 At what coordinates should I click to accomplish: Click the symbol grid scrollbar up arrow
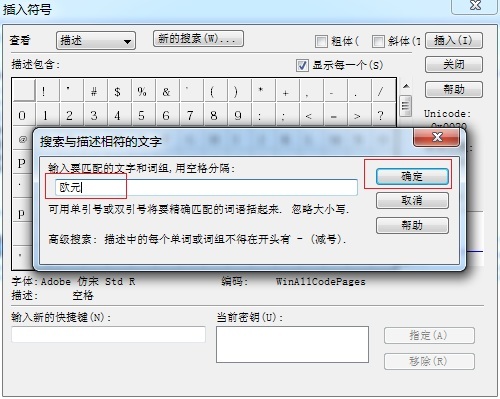[406, 86]
